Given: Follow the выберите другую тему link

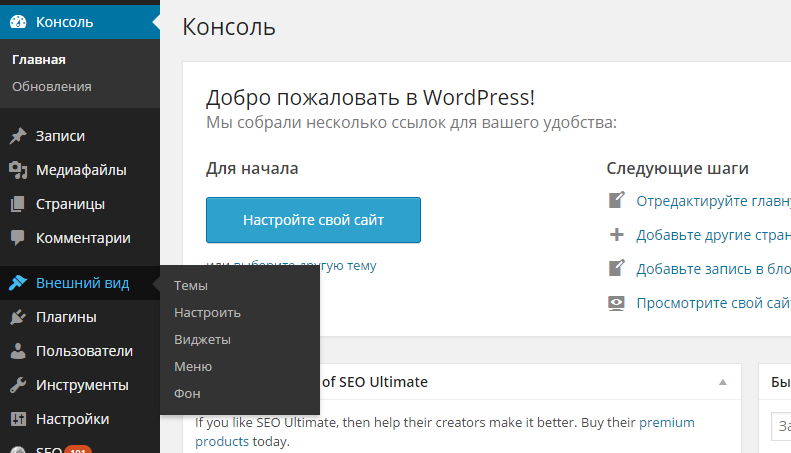Looking at the screenshot, I should [x=348, y=265].
